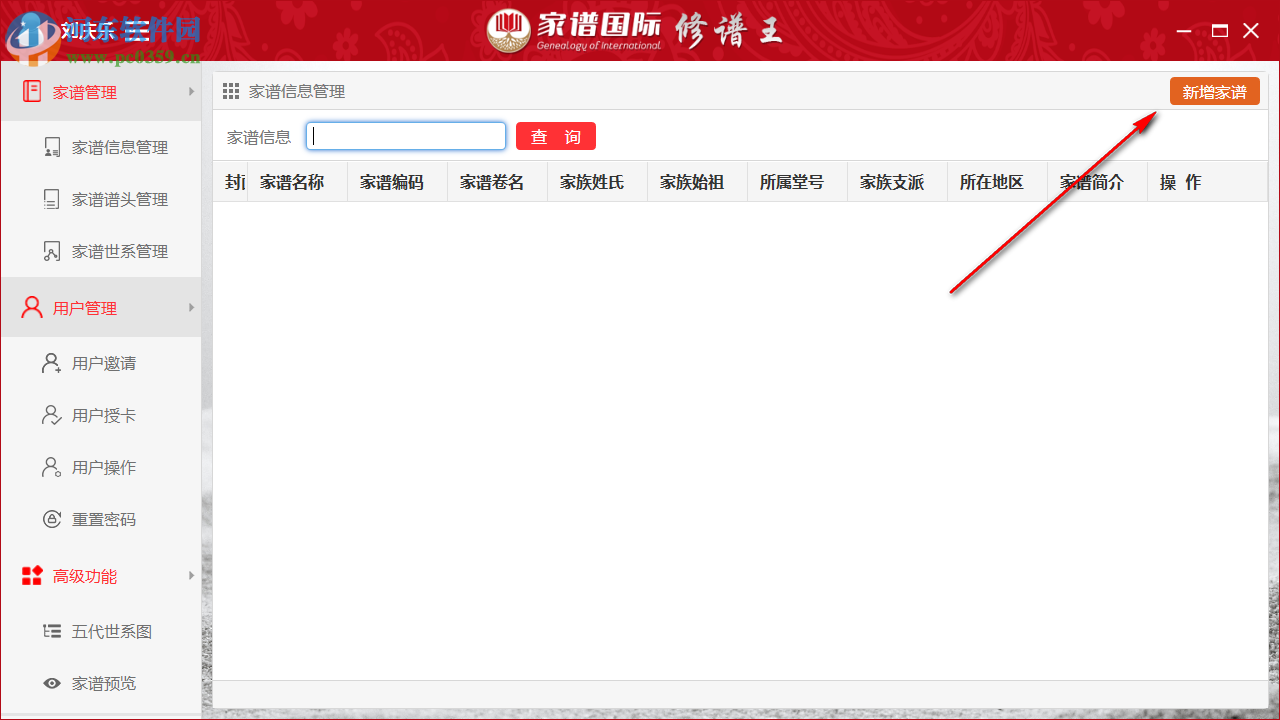Click the 新增家谱 button

click(x=1214, y=90)
